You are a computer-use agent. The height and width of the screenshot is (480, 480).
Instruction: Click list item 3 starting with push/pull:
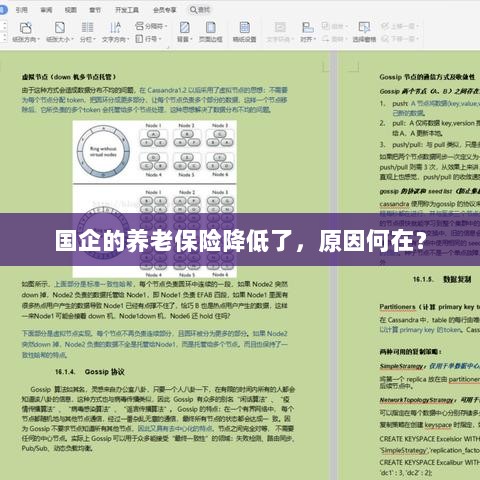coord(430,145)
